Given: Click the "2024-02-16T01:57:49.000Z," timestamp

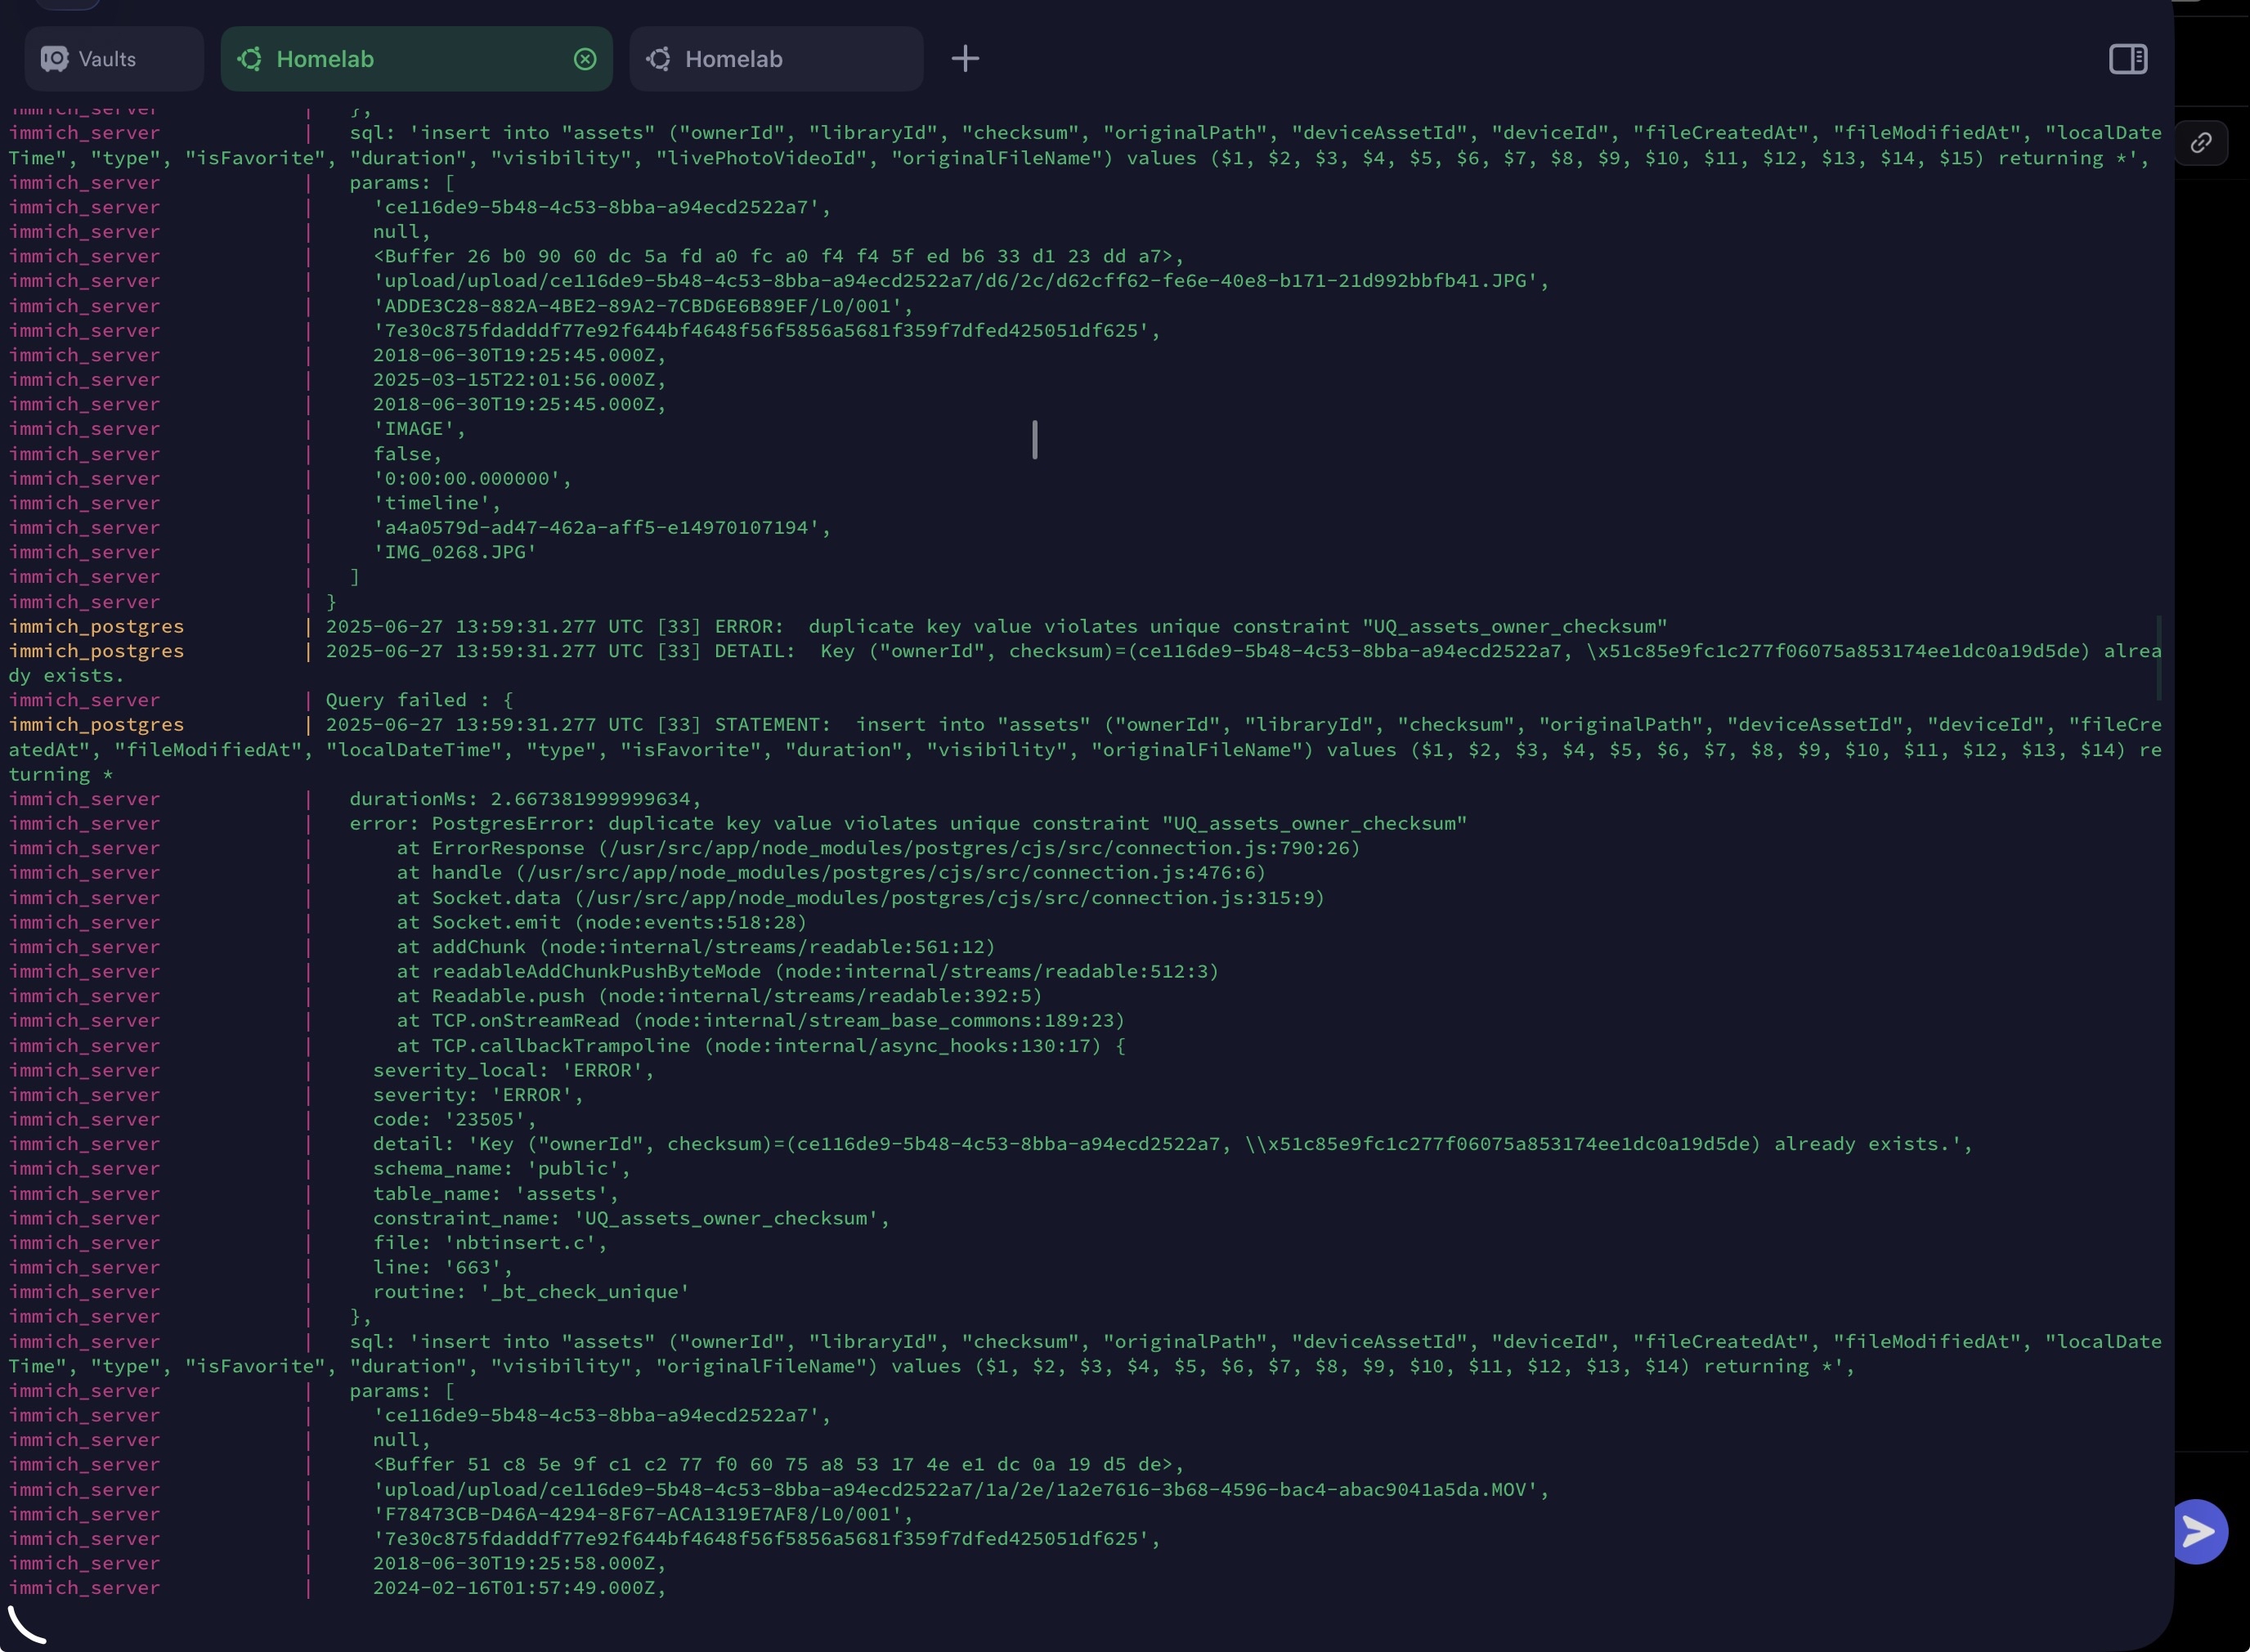Looking at the screenshot, I should tap(520, 1587).
